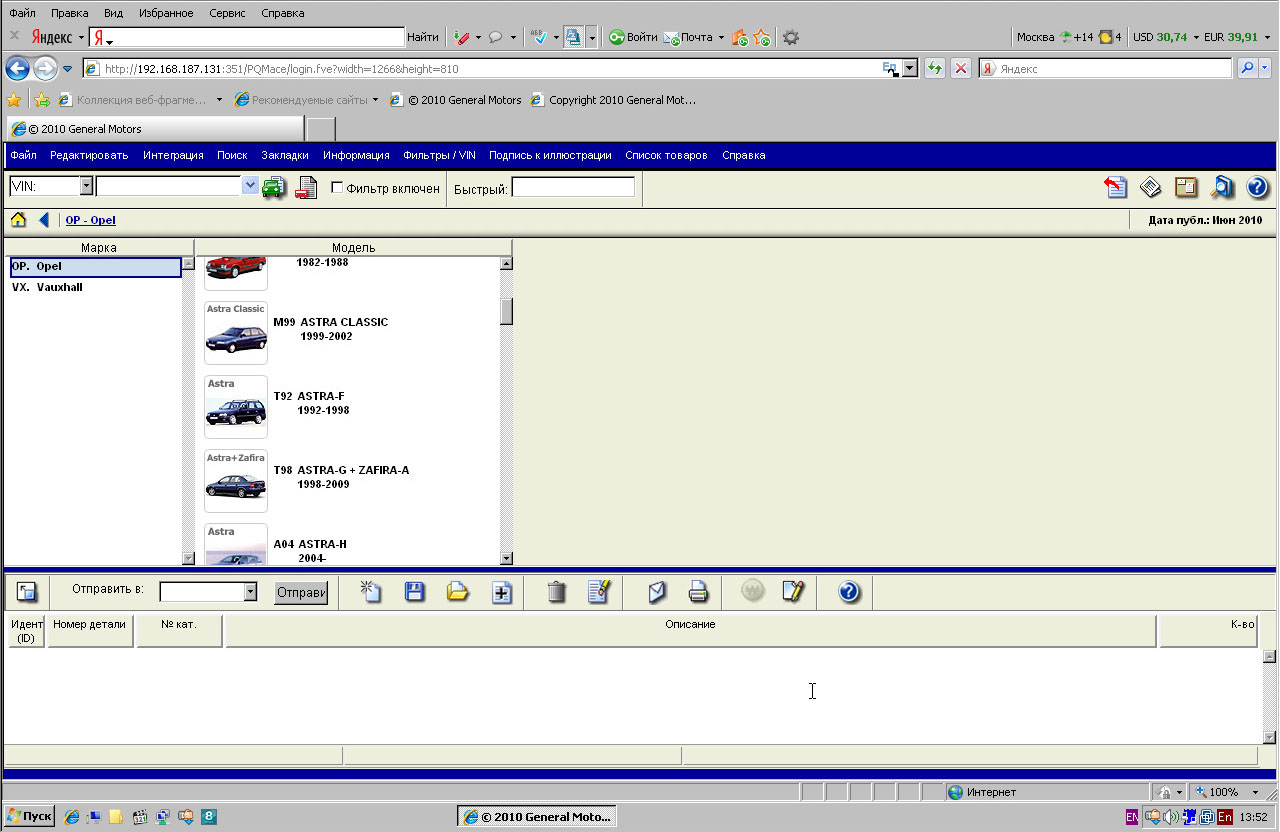Open a saved list with the folder icon
The width and height of the screenshot is (1280, 832).
(458, 592)
